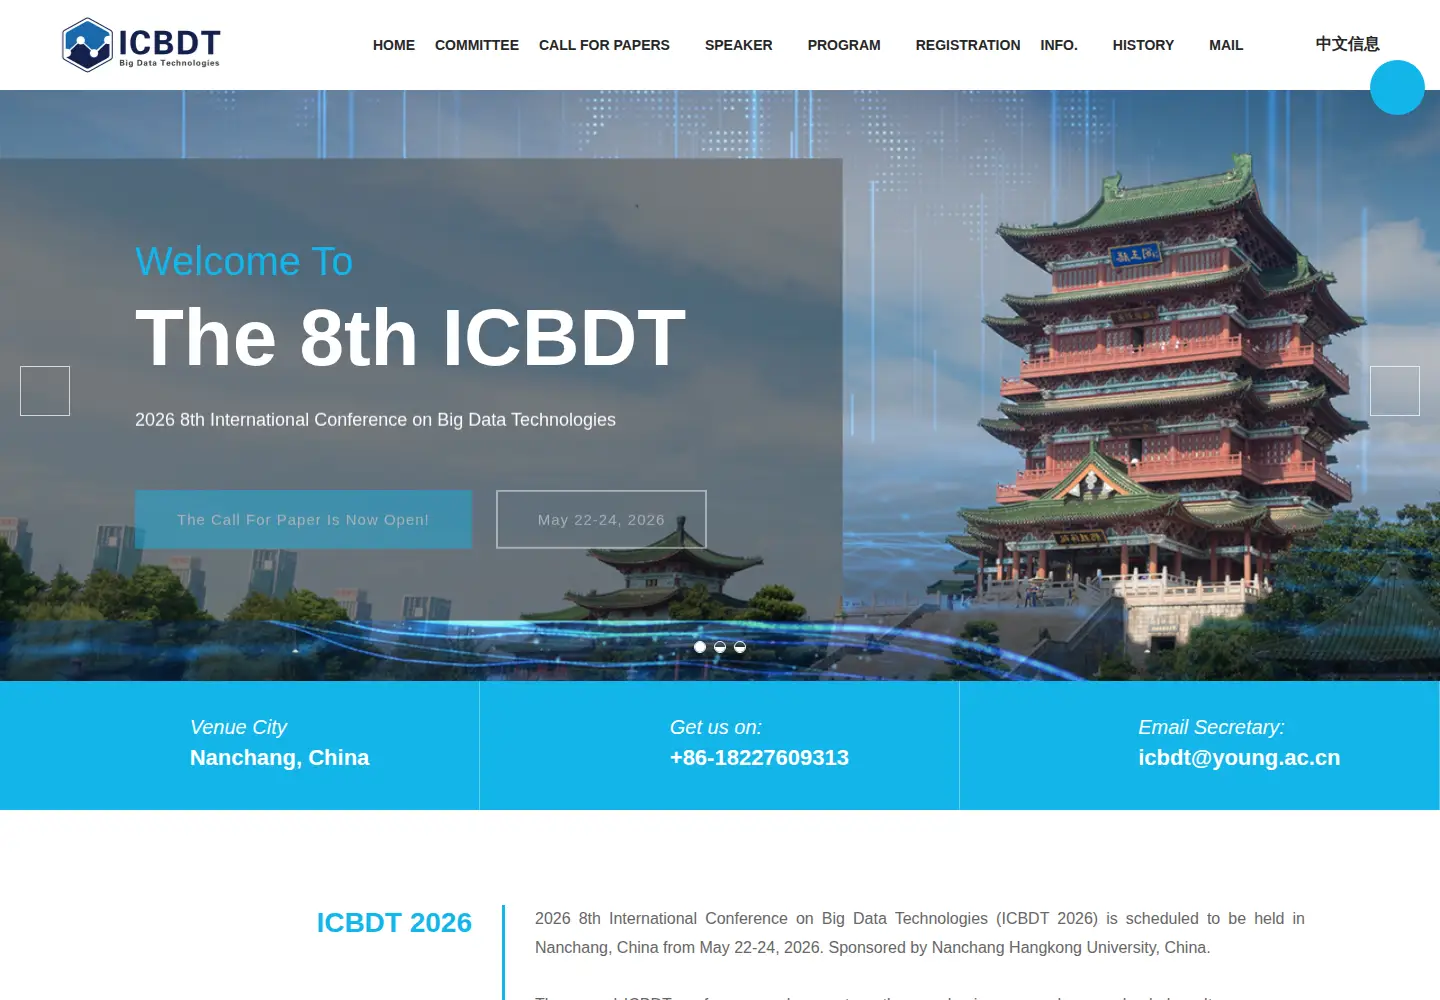The width and height of the screenshot is (1440, 1000).
Task: Show previous slide with left arrow box
Action: 45,391
